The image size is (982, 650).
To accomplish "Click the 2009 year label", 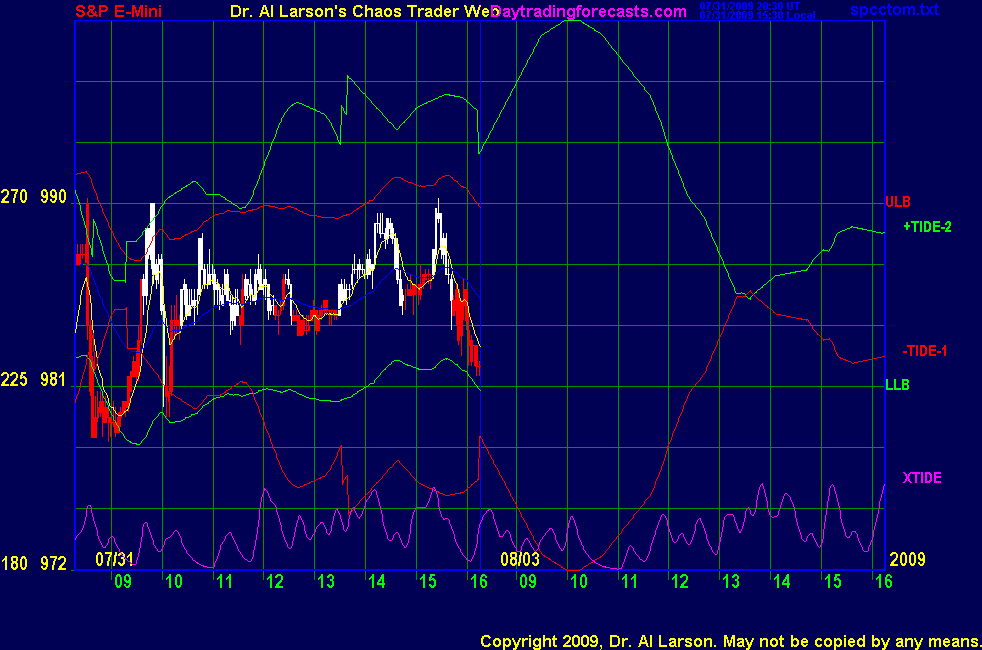I will click(907, 559).
